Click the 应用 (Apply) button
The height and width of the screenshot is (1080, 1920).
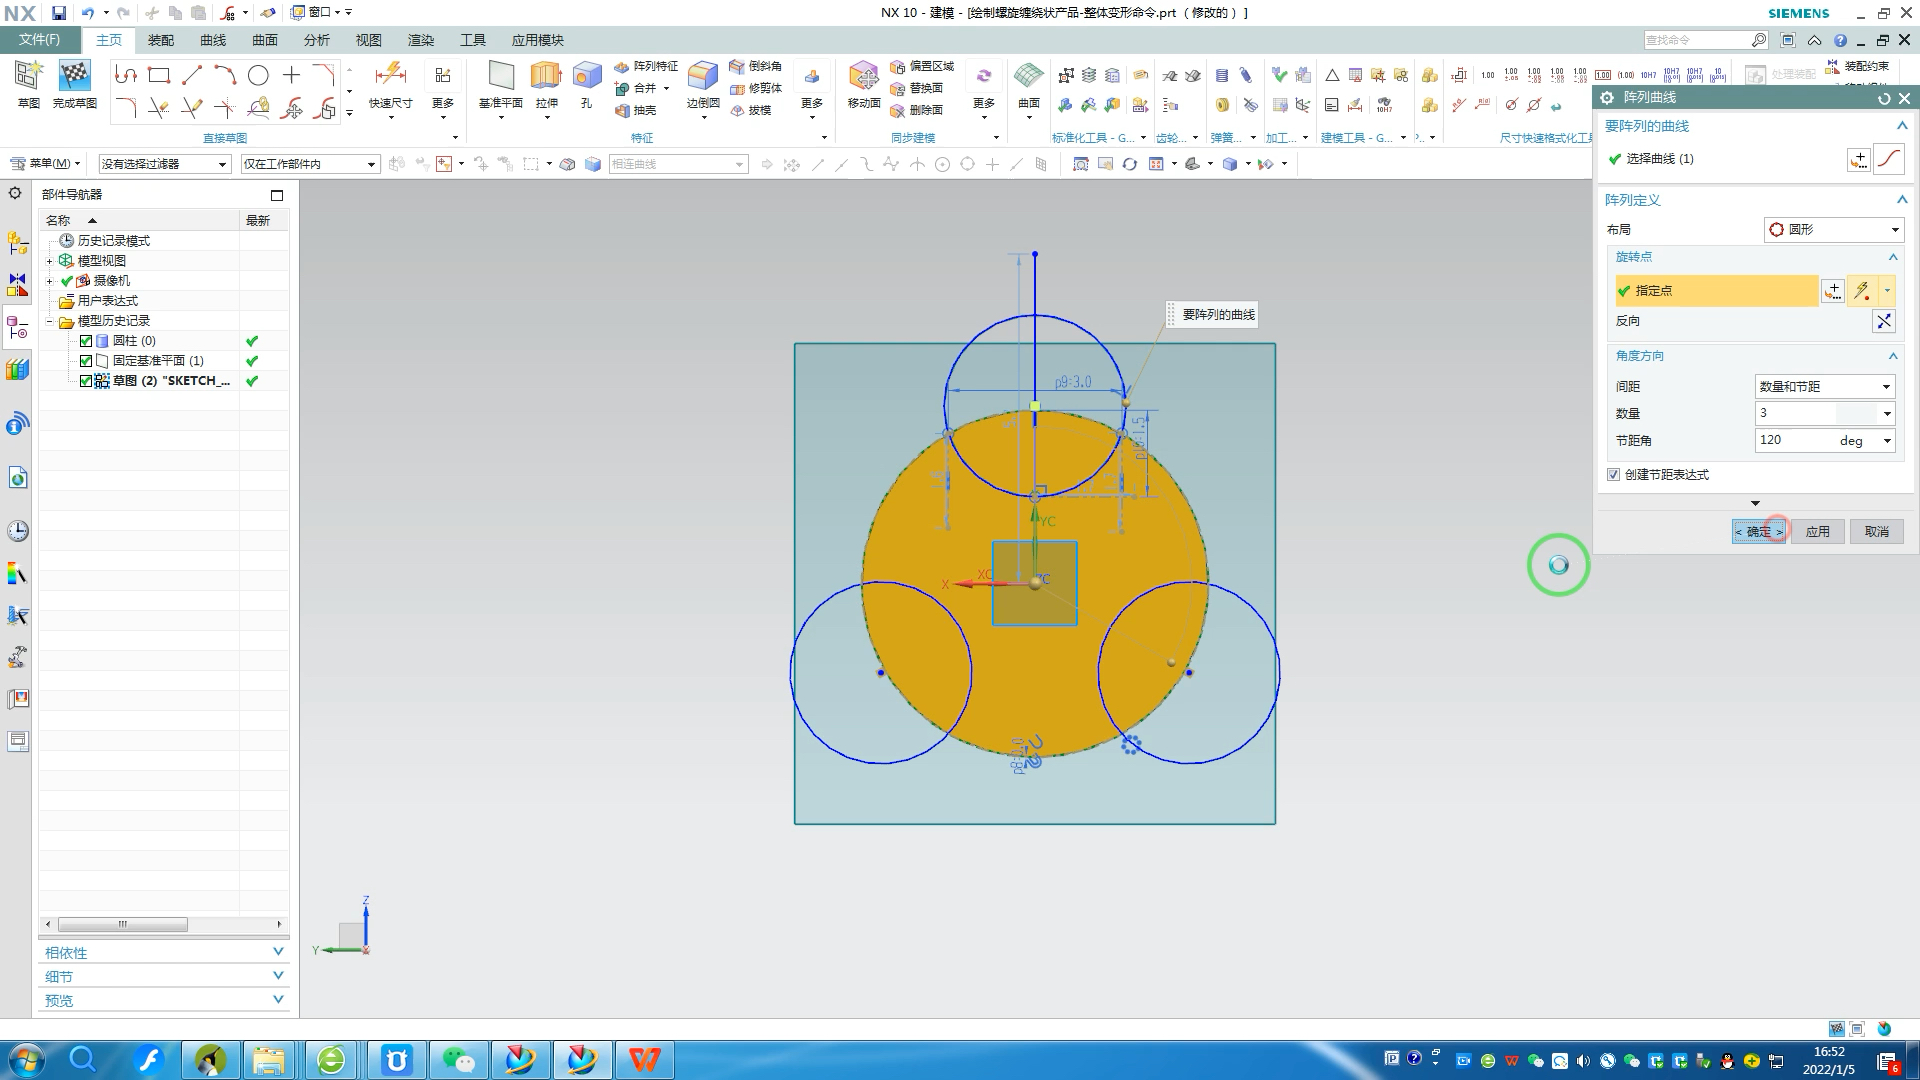[1817, 532]
